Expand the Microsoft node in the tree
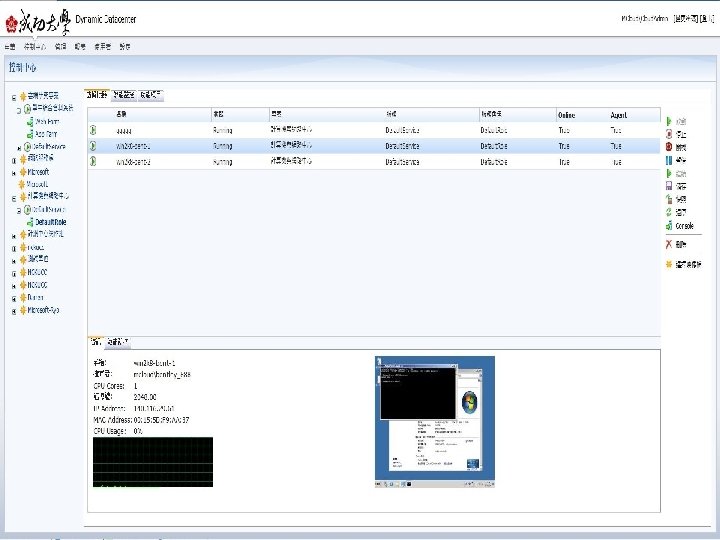Viewport: 720px width, 540px height. click(x=14, y=173)
